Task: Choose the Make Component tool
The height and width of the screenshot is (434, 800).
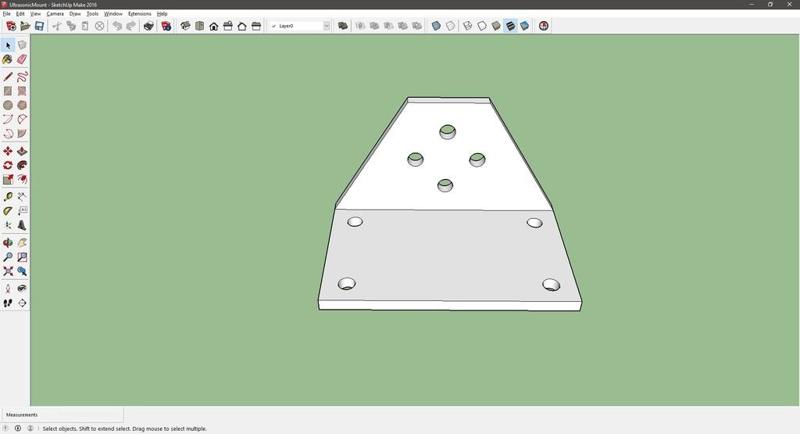Action: click(22, 45)
